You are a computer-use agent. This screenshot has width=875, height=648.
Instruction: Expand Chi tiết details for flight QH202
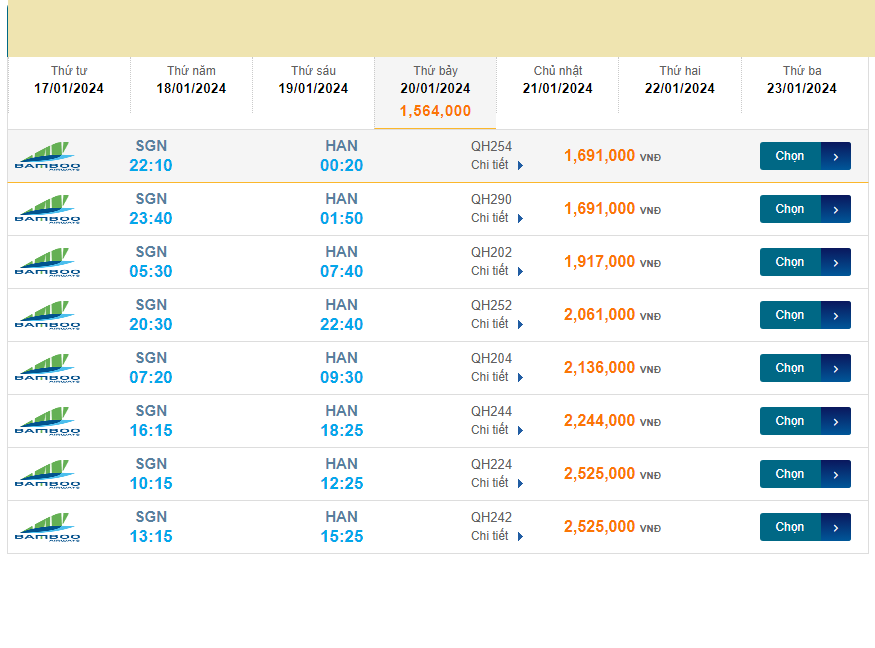(x=497, y=271)
